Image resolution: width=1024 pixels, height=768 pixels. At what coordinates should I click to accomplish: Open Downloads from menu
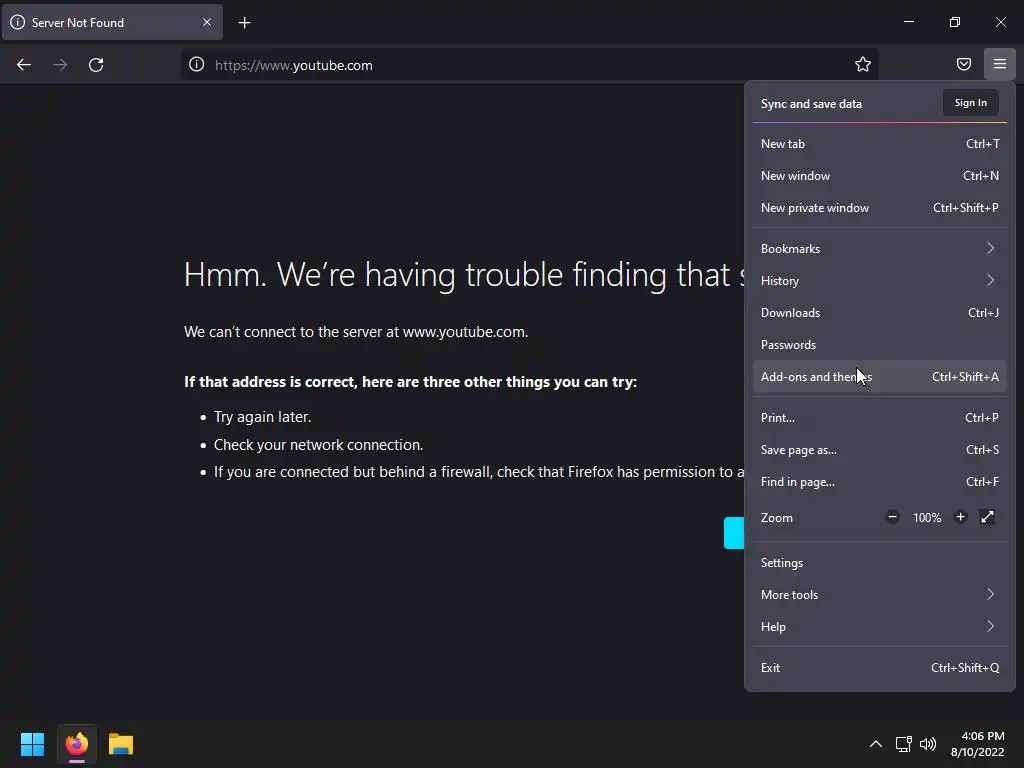tap(880, 313)
